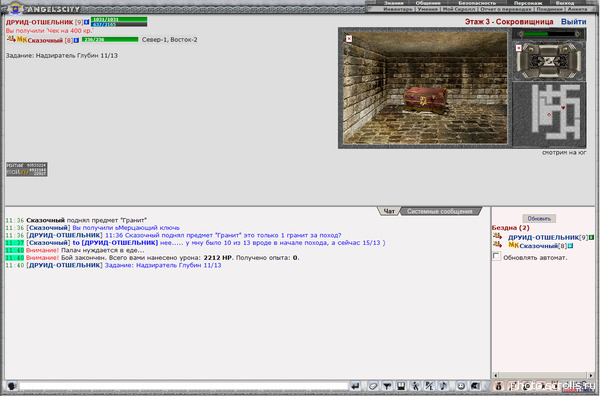Click the center refresh button of navigation pad

(x=549, y=60)
